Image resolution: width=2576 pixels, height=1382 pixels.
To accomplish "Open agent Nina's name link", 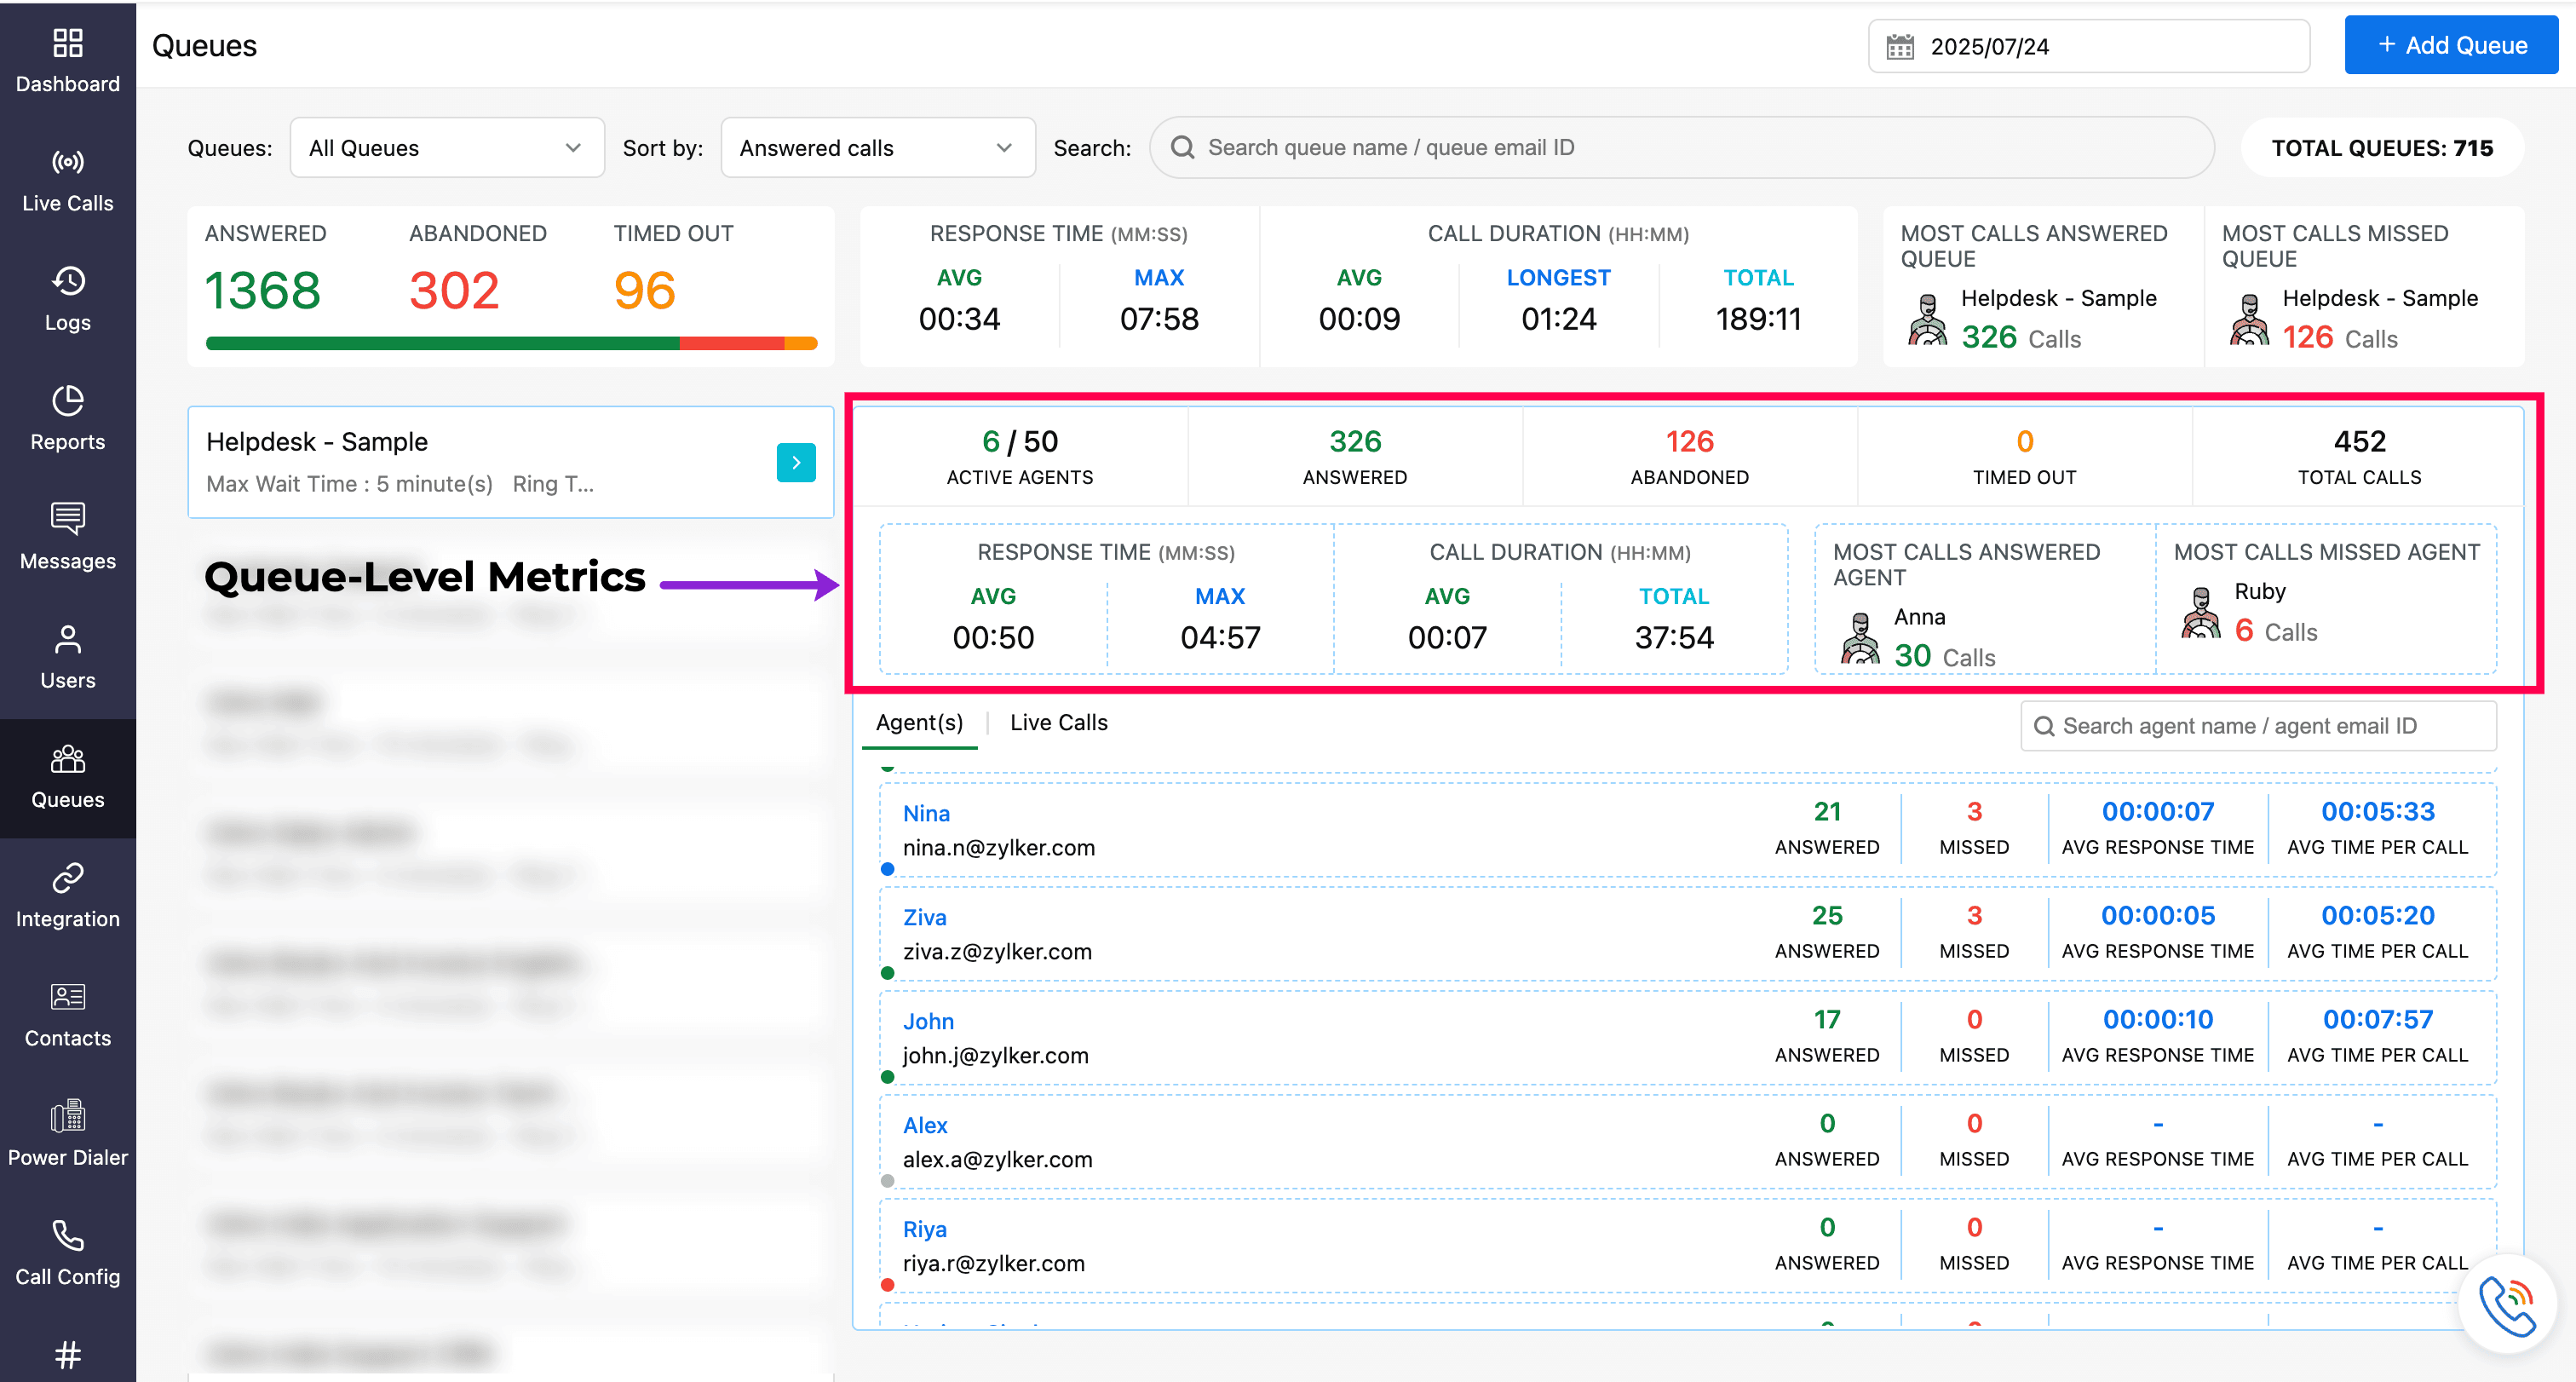I will pos(926,813).
